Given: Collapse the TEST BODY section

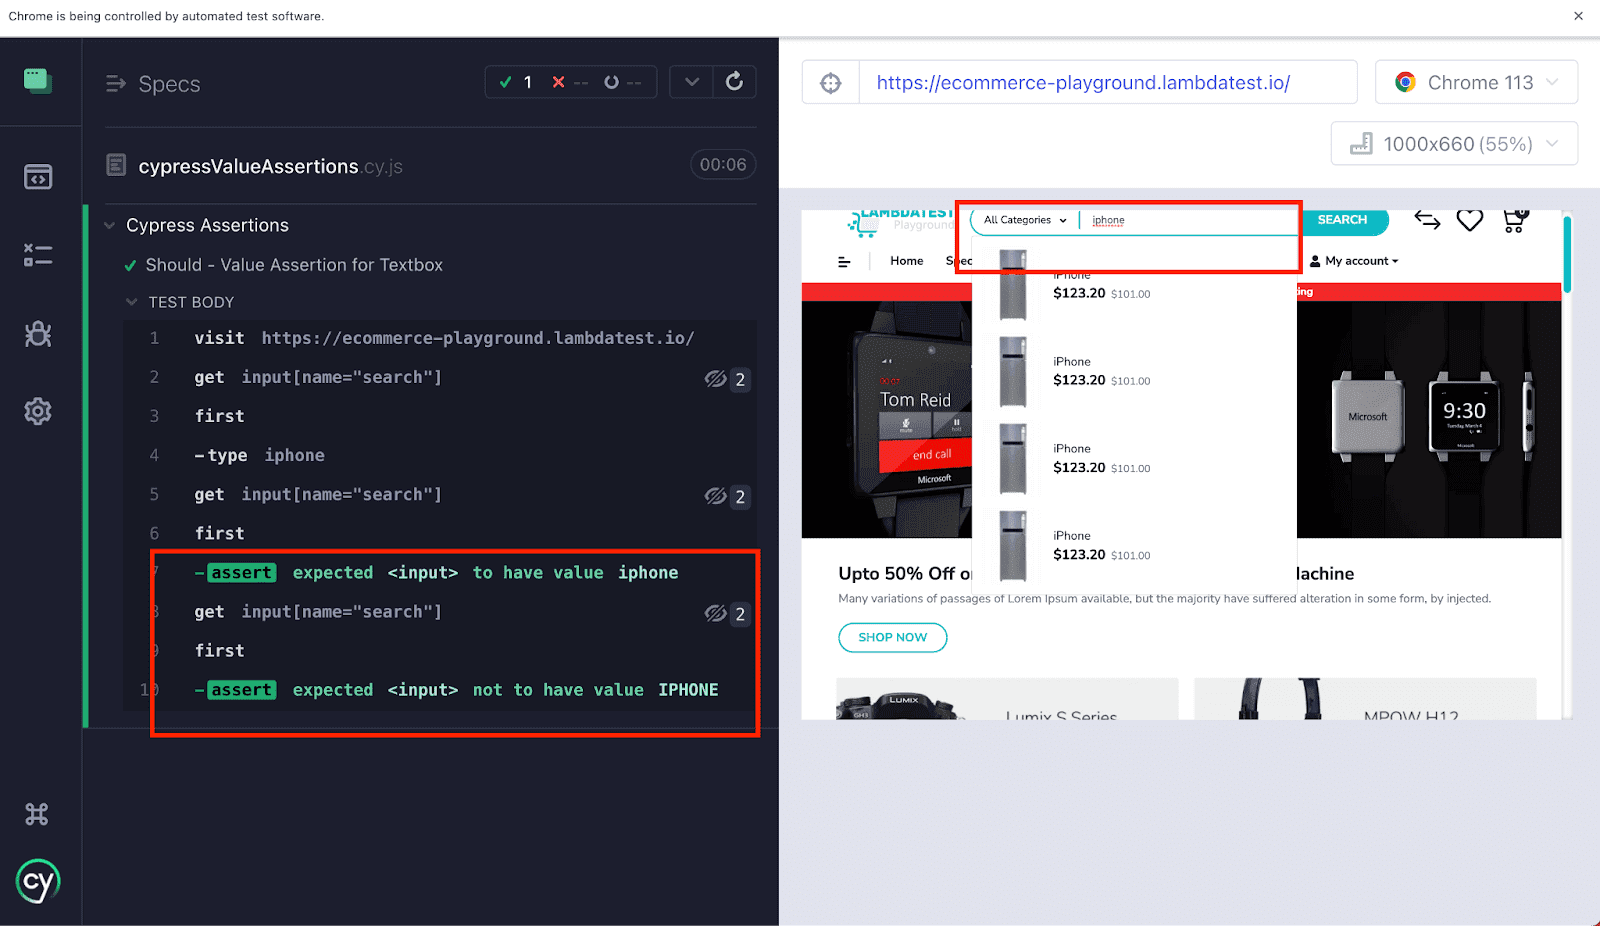Looking at the screenshot, I should (131, 301).
